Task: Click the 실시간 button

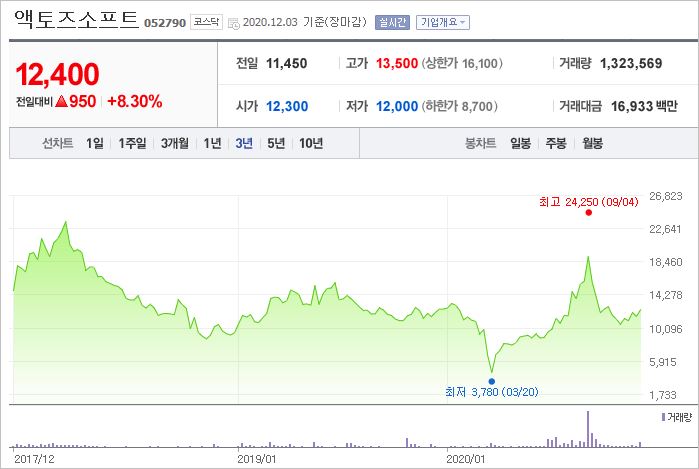Action: point(392,22)
